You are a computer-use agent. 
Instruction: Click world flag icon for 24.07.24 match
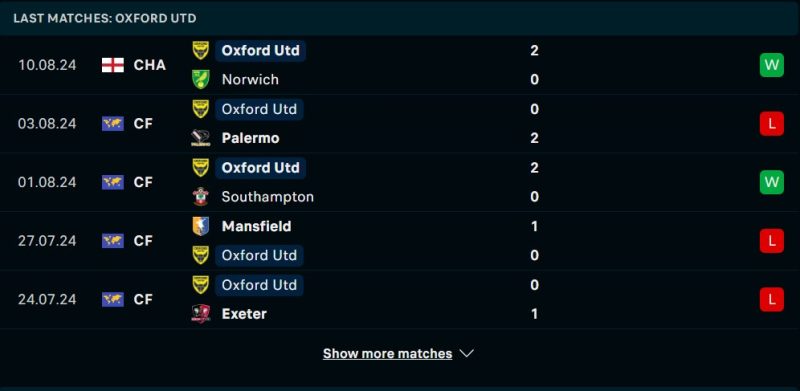pos(113,299)
